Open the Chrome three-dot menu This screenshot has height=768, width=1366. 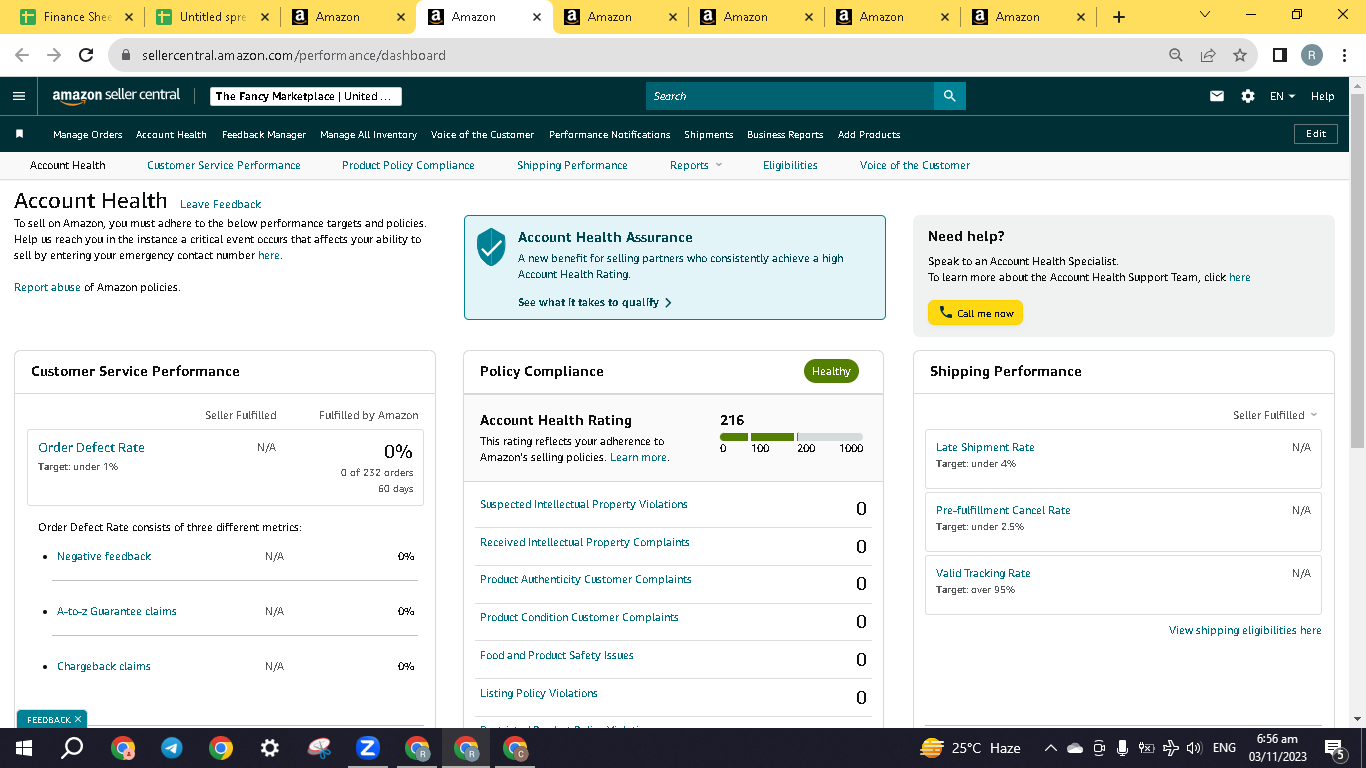point(1344,55)
